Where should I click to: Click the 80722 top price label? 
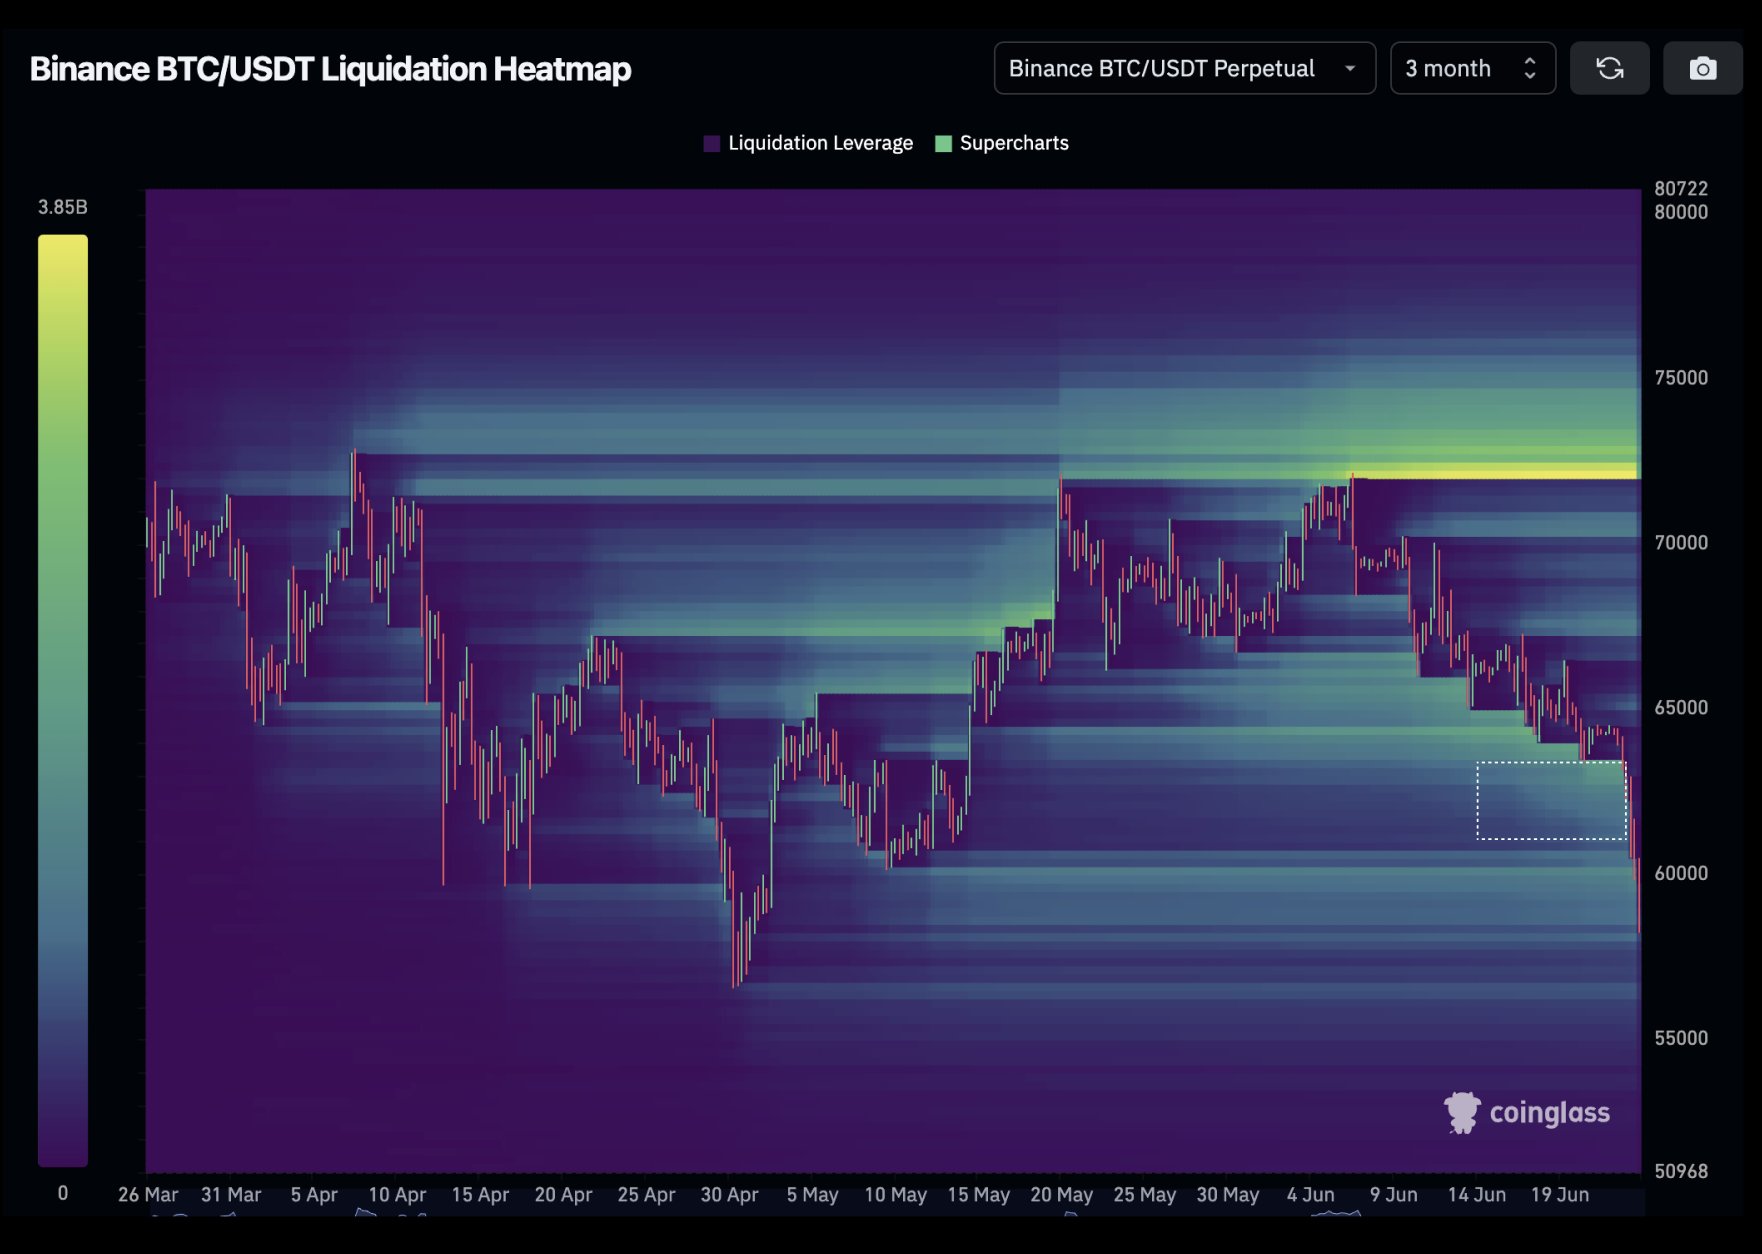point(1681,188)
